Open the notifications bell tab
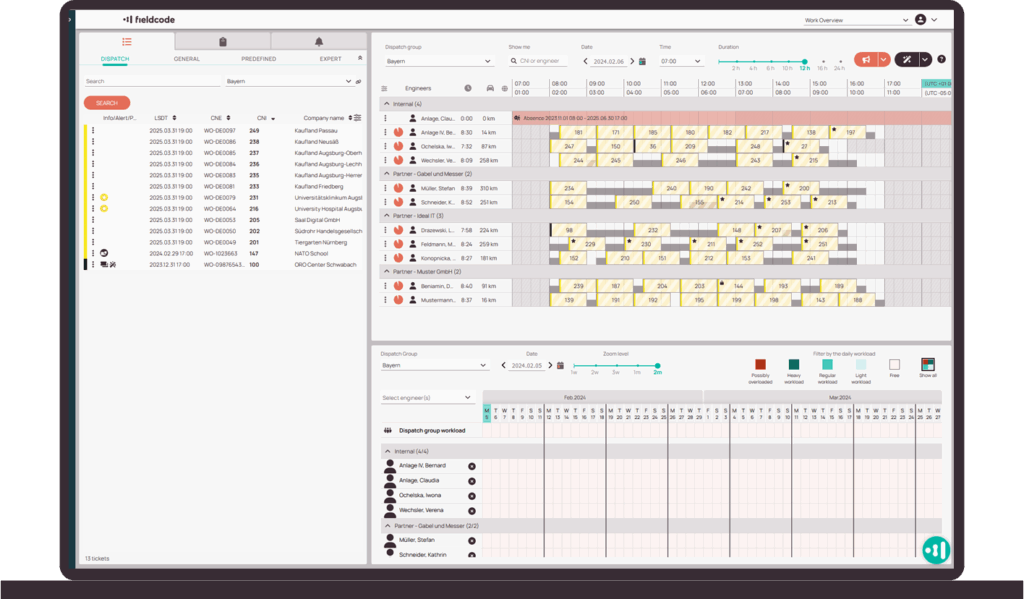 (x=319, y=42)
